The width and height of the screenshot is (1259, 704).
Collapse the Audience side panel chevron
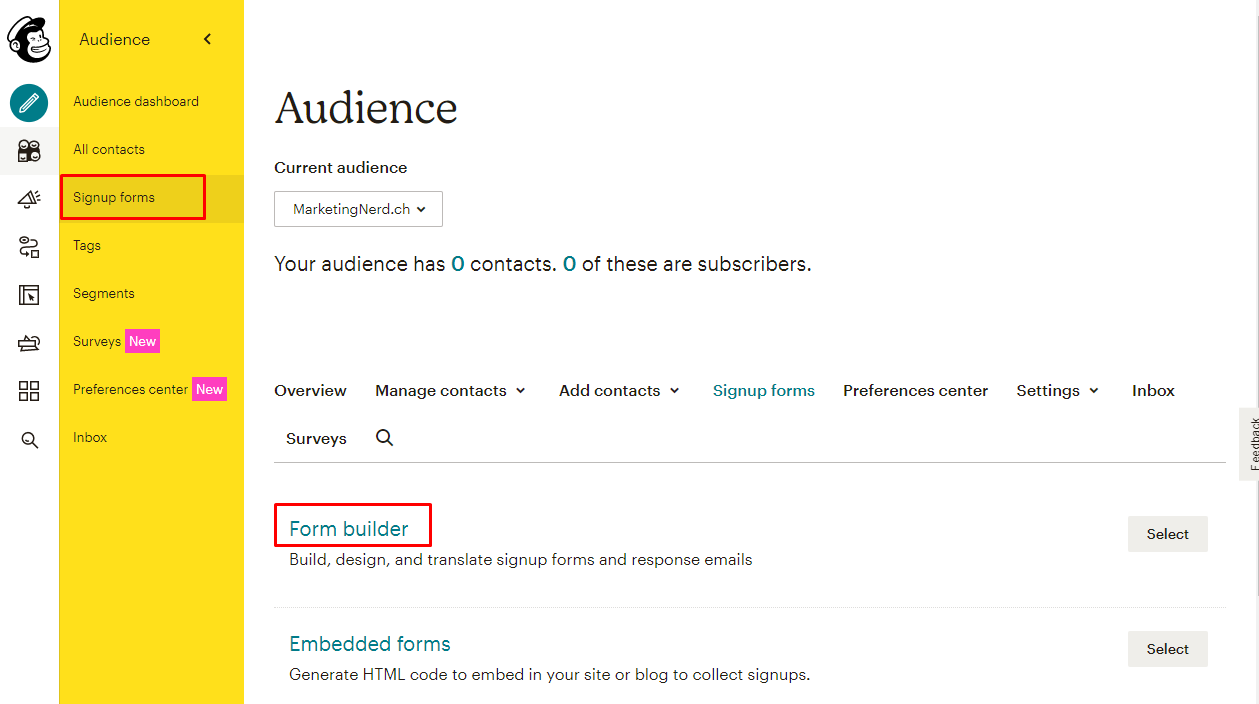click(208, 39)
